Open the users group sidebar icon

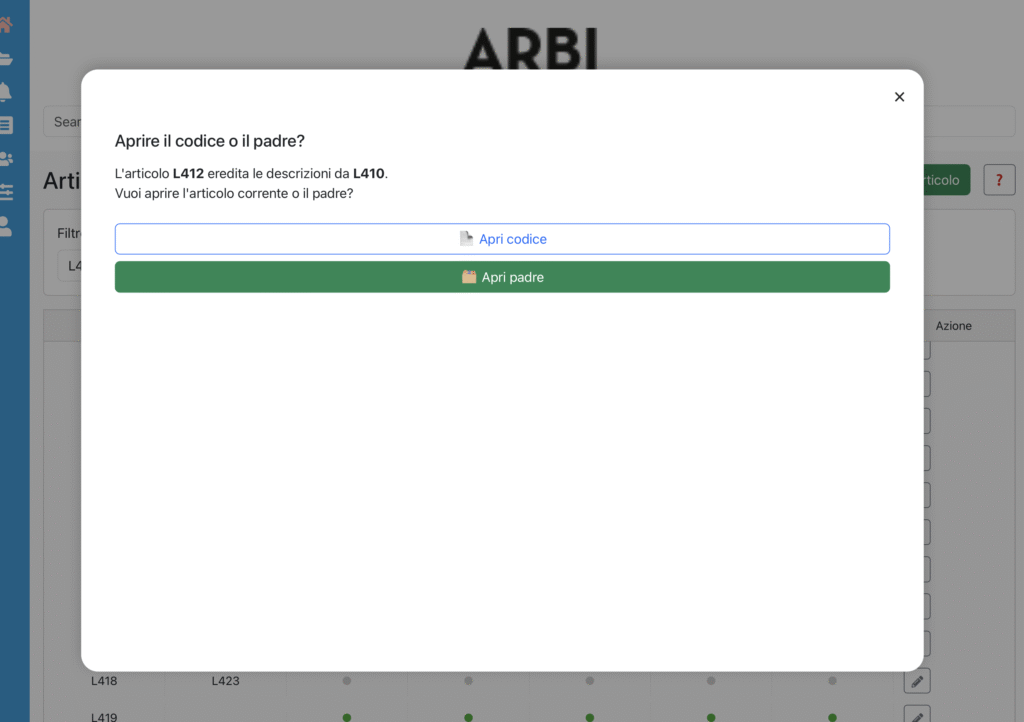(5, 158)
